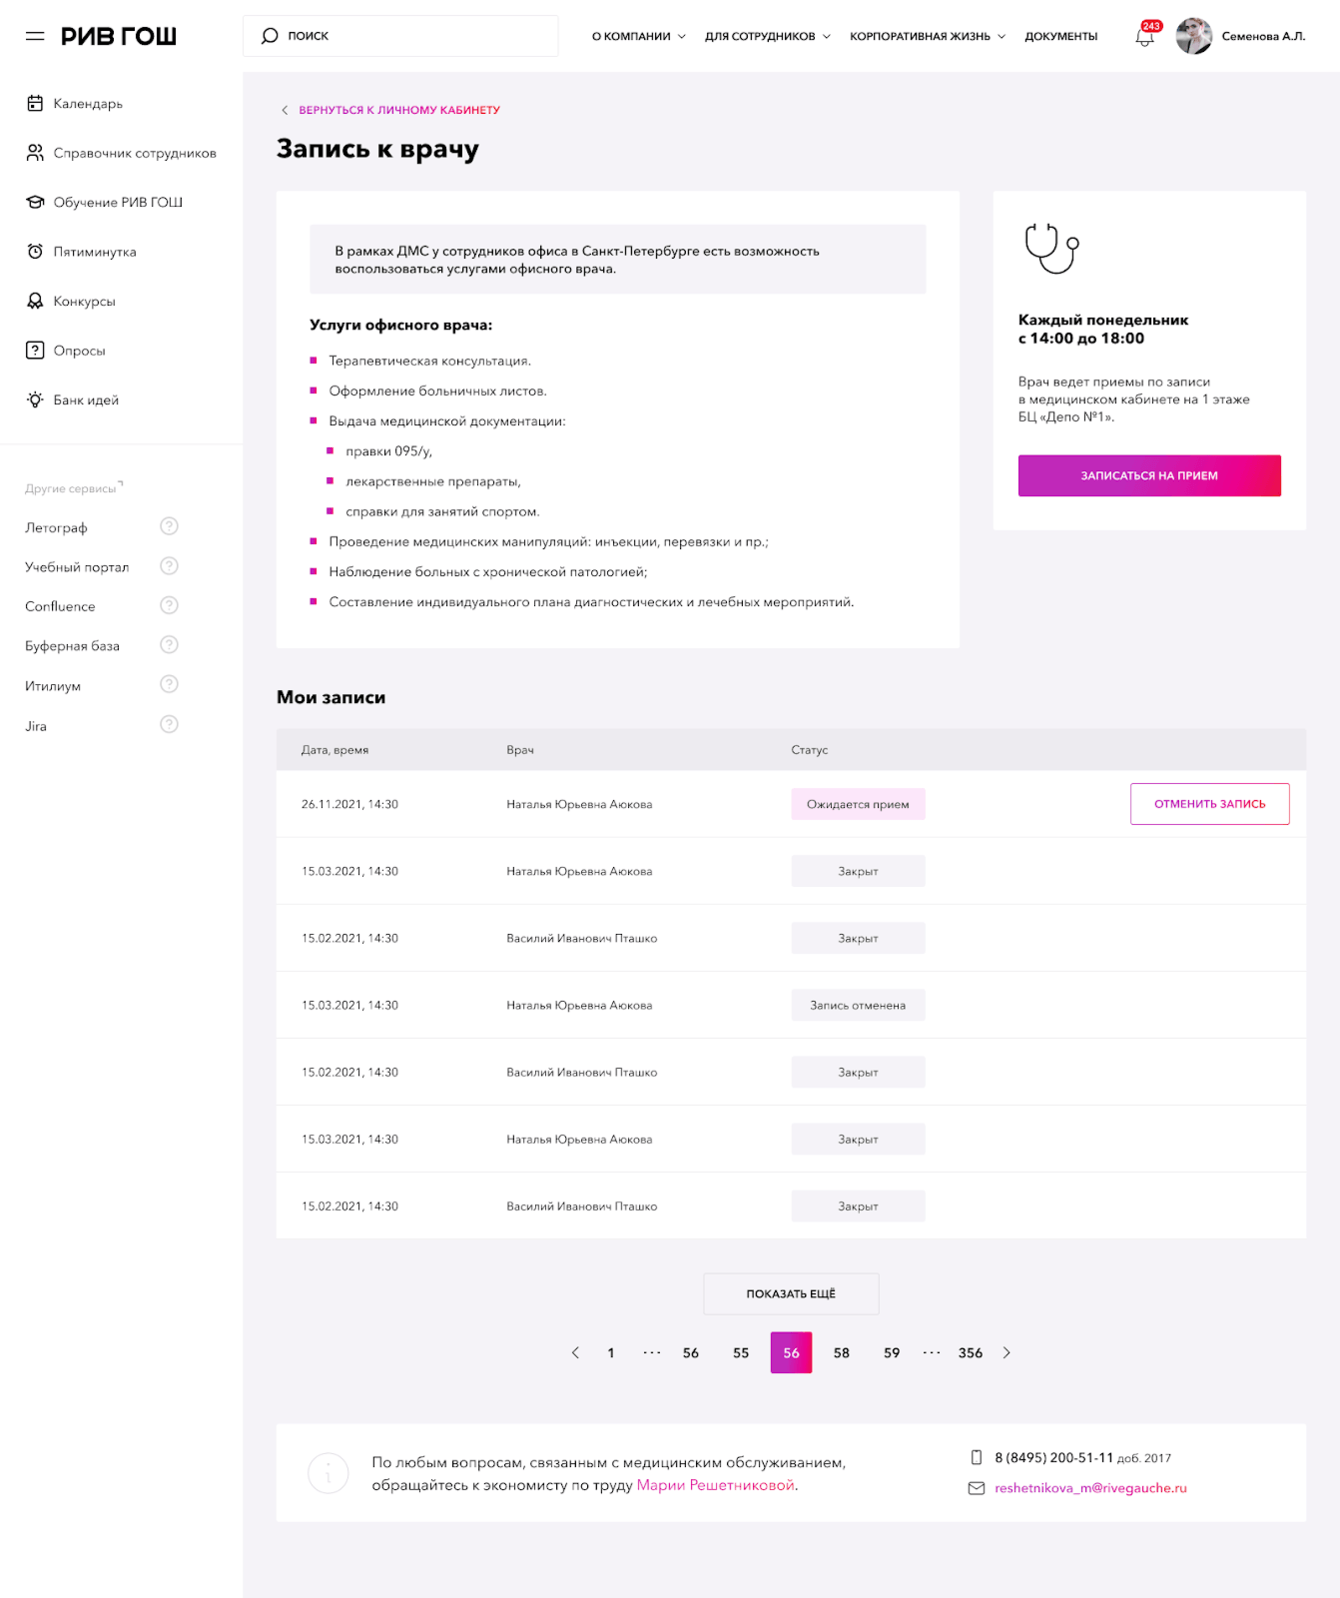This screenshot has height=1598, width=1340.
Task: Expand the ДЛЯ СОТРУДНИКОВ menu
Action: coord(767,36)
